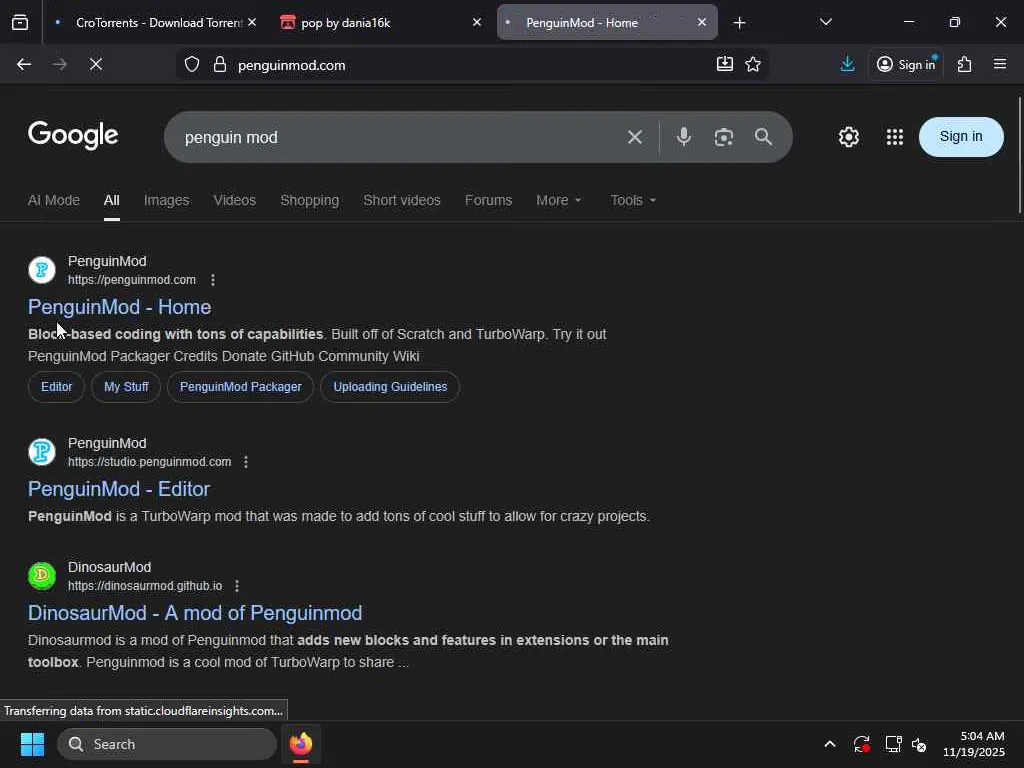Open the tracking protection shield icon
The height and width of the screenshot is (768, 1024).
[191, 65]
